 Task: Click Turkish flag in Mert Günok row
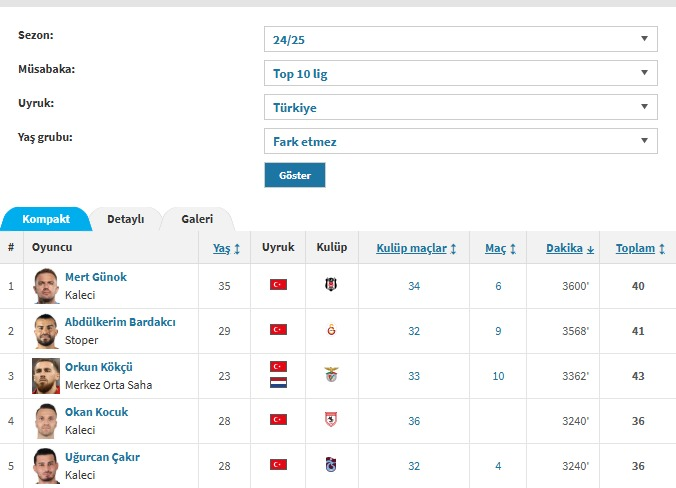[279, 285]
